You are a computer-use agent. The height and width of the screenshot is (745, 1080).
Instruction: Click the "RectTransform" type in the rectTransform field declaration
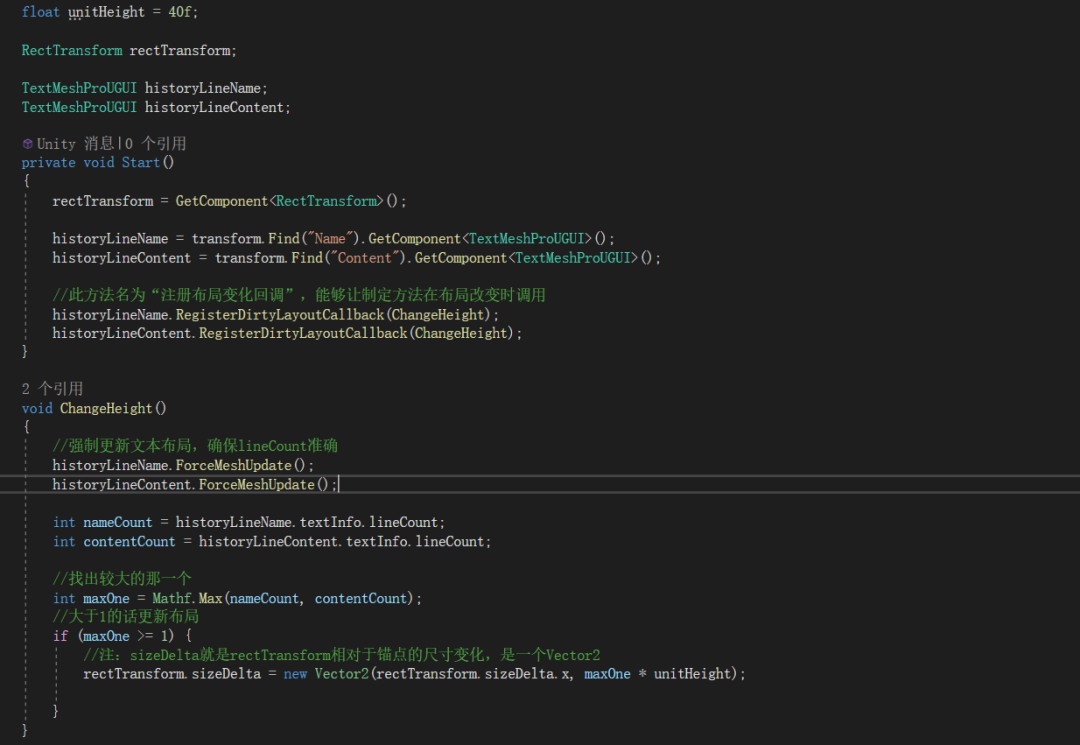[x=72, y=50]
